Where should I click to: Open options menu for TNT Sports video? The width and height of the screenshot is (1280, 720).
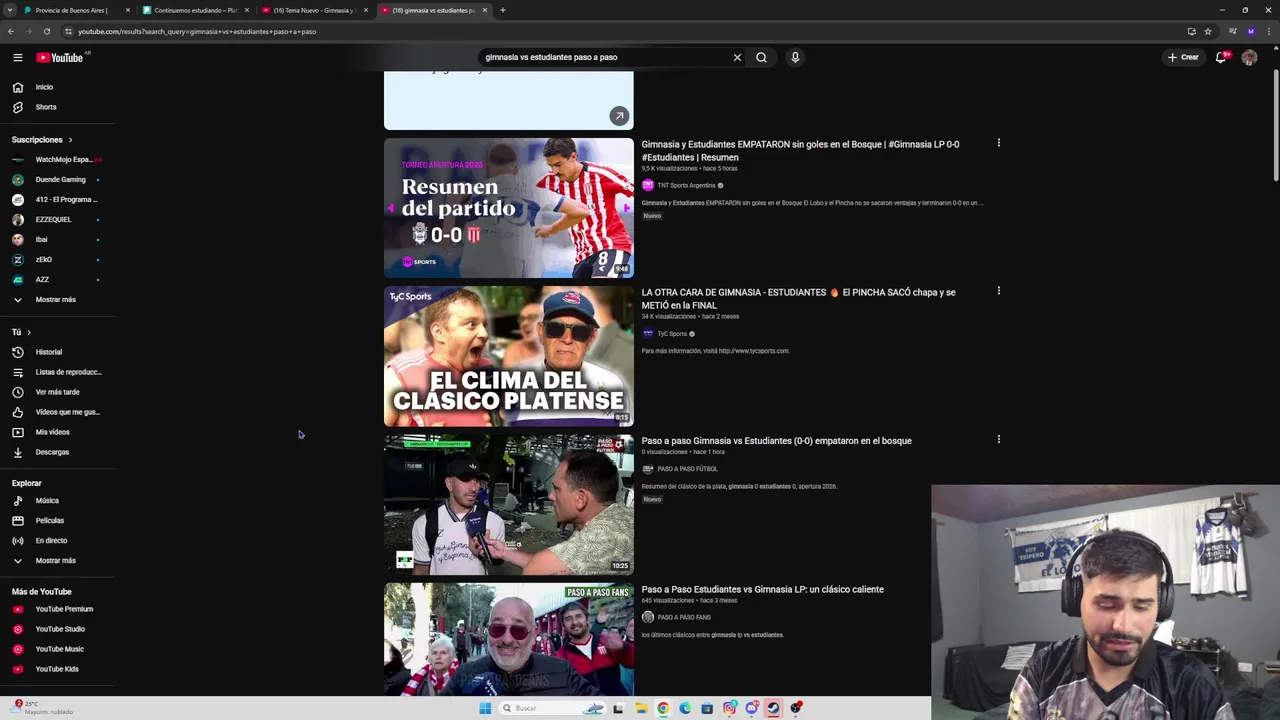coord(998,143)
